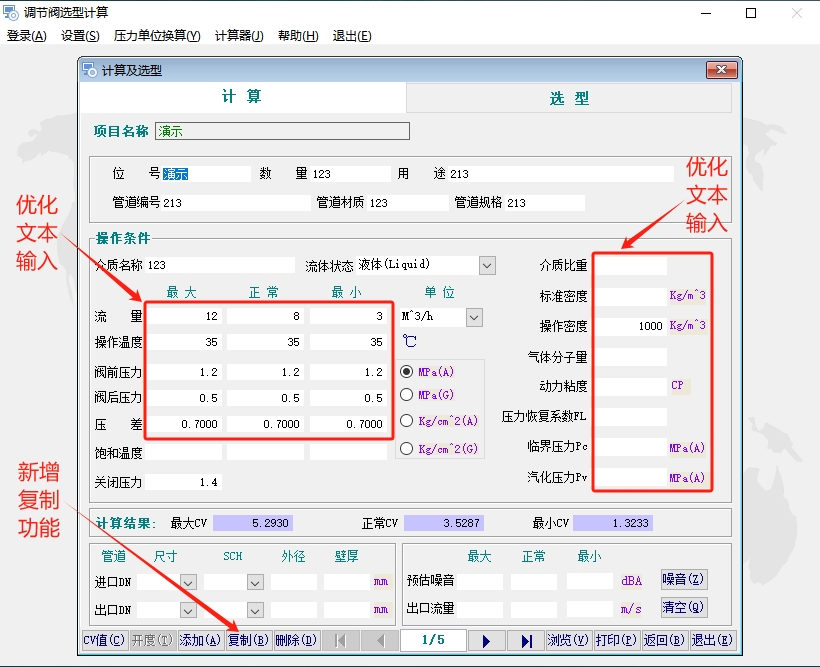820x667 pixels.
Task: Select MPa(G) pressure unit
Action: (x=406, y=394)
